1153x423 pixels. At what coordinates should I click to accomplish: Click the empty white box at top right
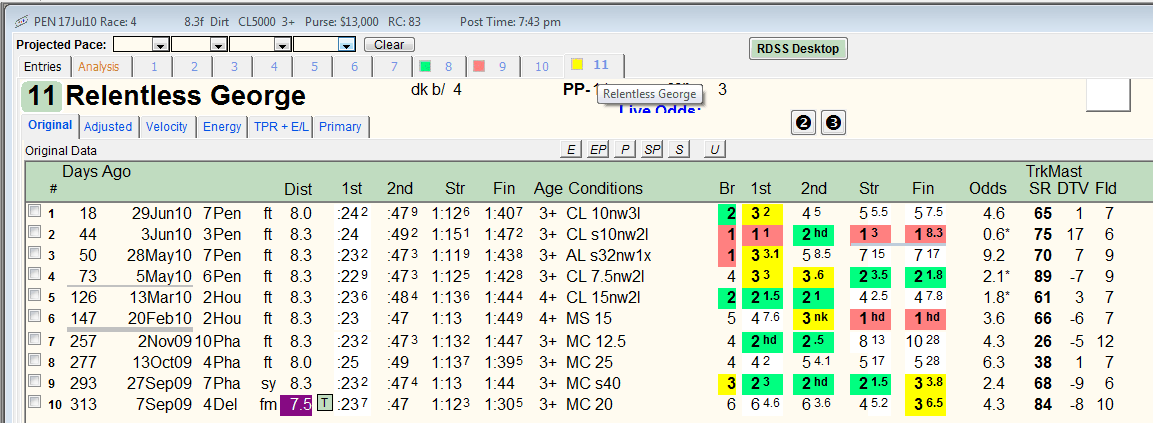(1108, 95)
